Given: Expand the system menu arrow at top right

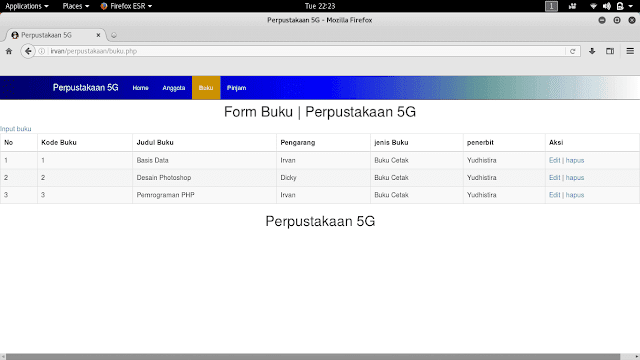Looking at the screenshot, I should pos(631,6).
